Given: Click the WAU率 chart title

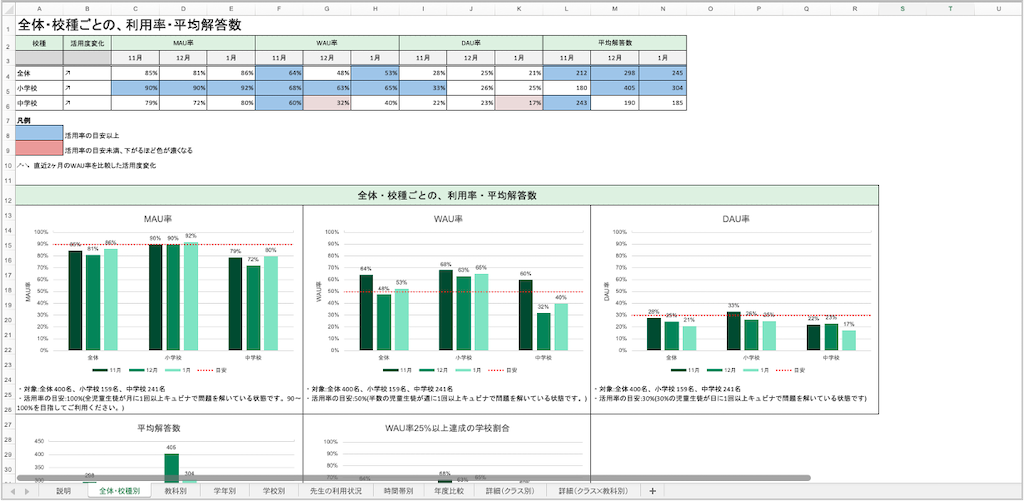Looking at the screenshot, I should point(447,219).
